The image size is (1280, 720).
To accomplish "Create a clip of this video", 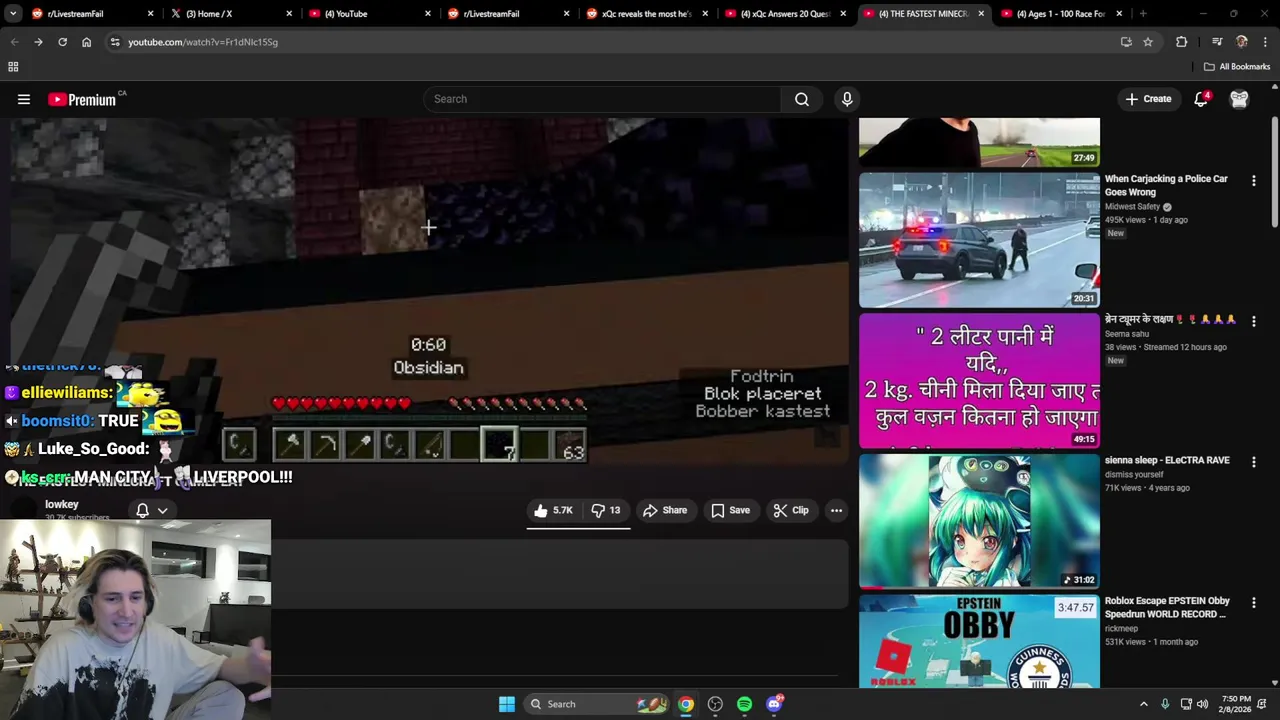I will [790, 510].
